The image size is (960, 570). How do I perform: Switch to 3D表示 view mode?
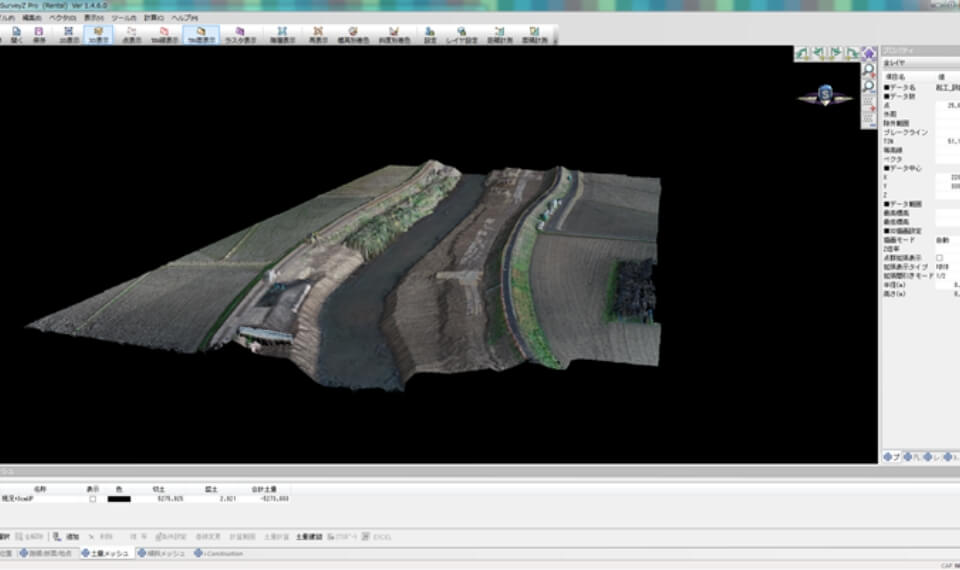coord(99,35)
